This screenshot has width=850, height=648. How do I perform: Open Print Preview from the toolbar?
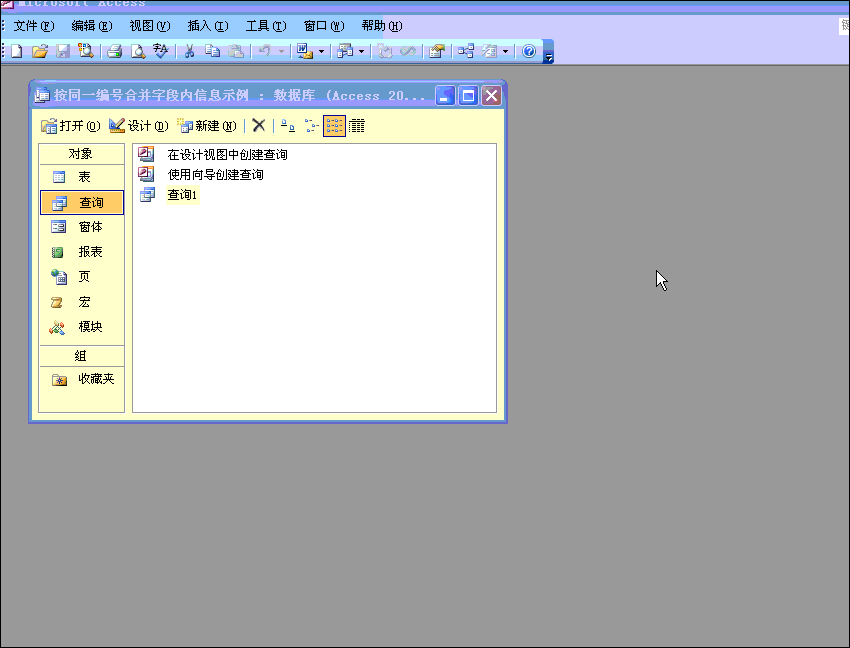pyautogui.click(x=138, y=52)
